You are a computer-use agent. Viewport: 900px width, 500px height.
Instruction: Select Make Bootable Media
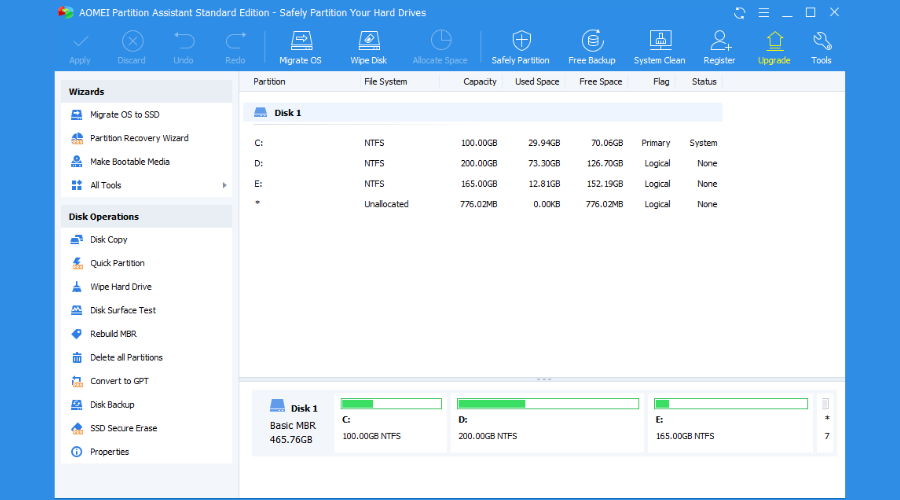pos(130,162)
